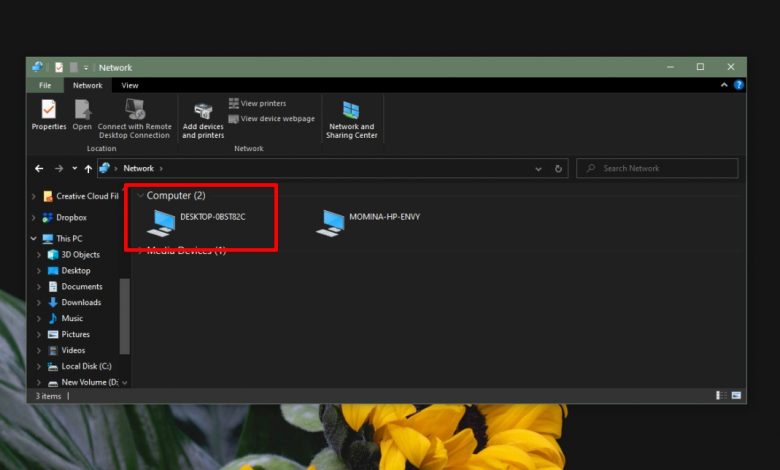Click View device webpage

pos(272,119)
